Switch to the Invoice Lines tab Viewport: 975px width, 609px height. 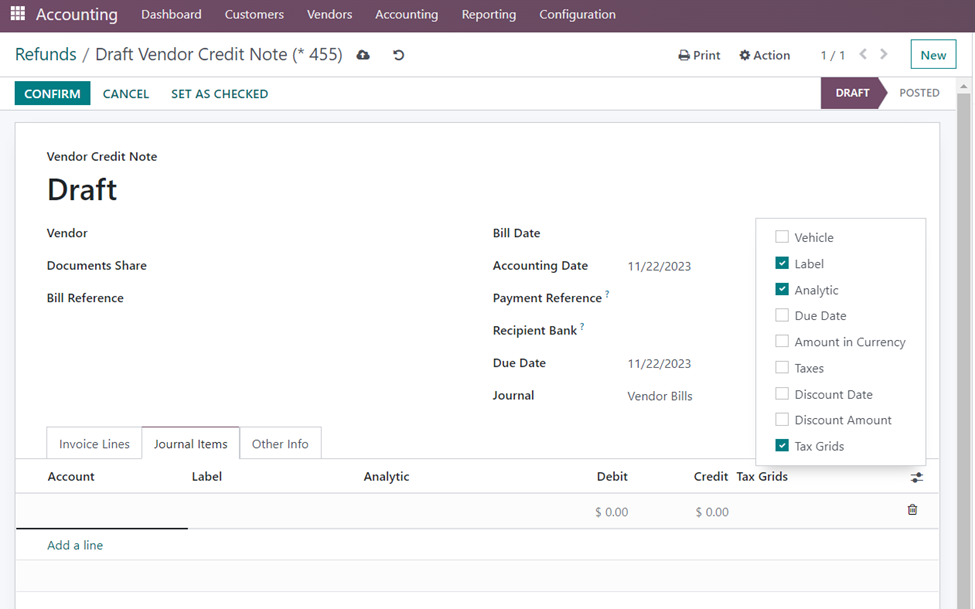pyautogui.click(x=94, y=444)
